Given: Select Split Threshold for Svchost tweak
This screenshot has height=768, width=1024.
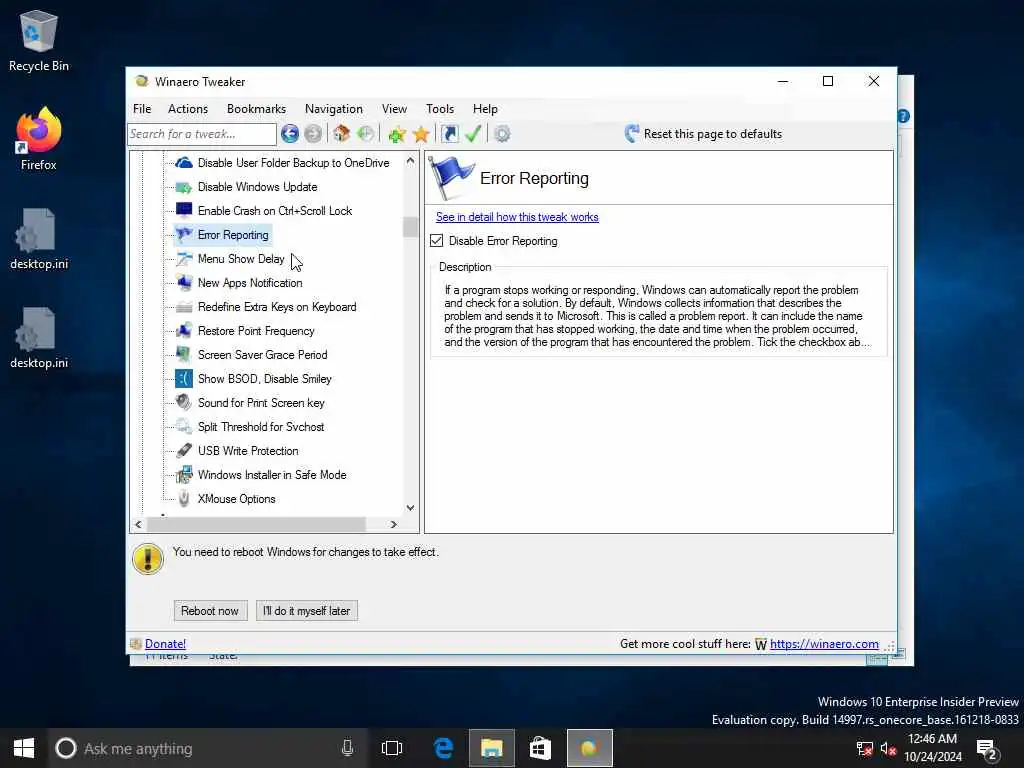Looking at the screenshot, I should [x=261, y=427].
